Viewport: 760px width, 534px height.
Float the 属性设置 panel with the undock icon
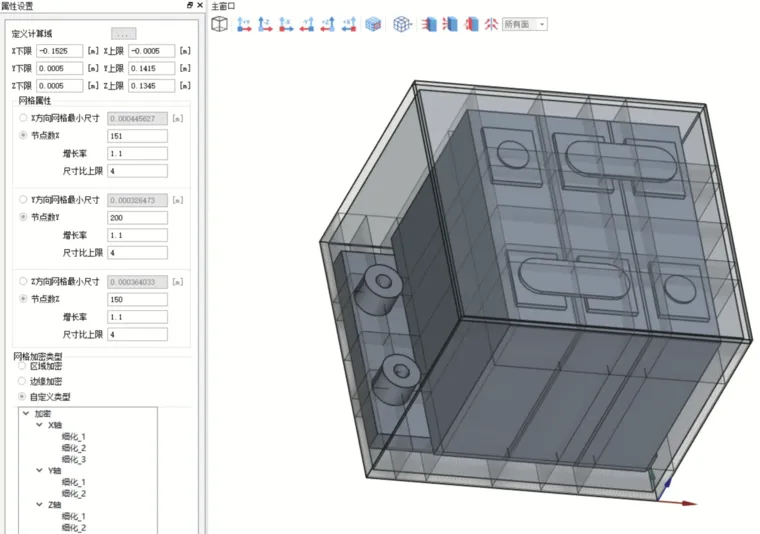coord(190,5)
